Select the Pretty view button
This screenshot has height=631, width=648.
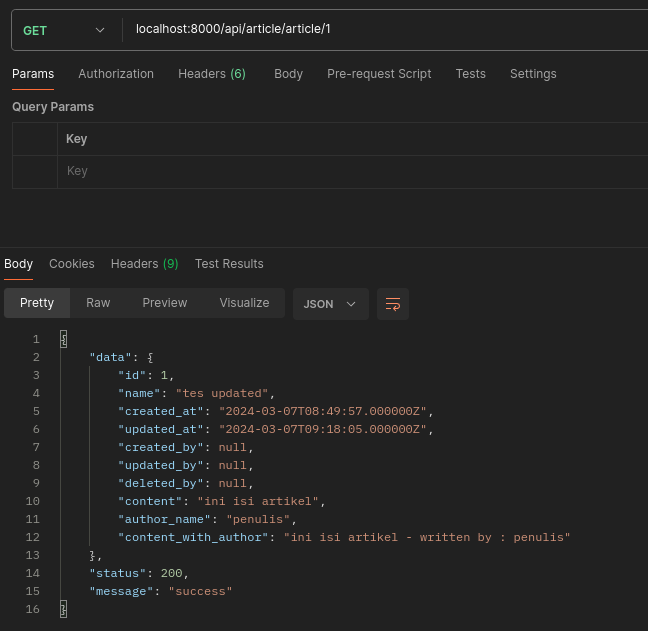click(37, 303)
